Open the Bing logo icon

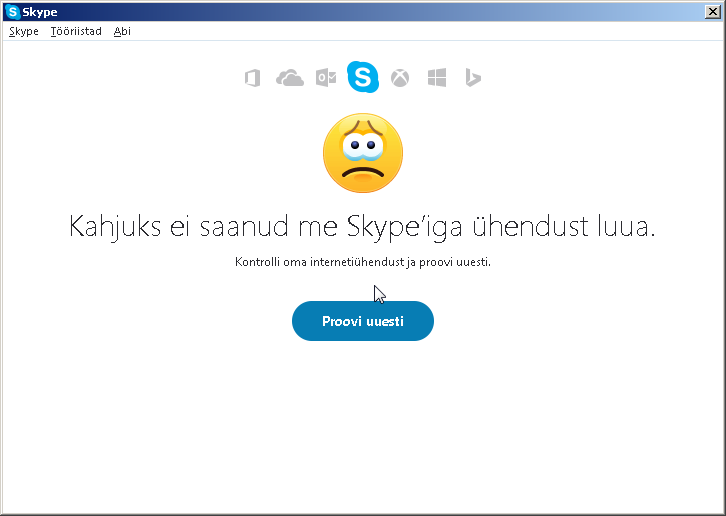[x=473, y=77]
